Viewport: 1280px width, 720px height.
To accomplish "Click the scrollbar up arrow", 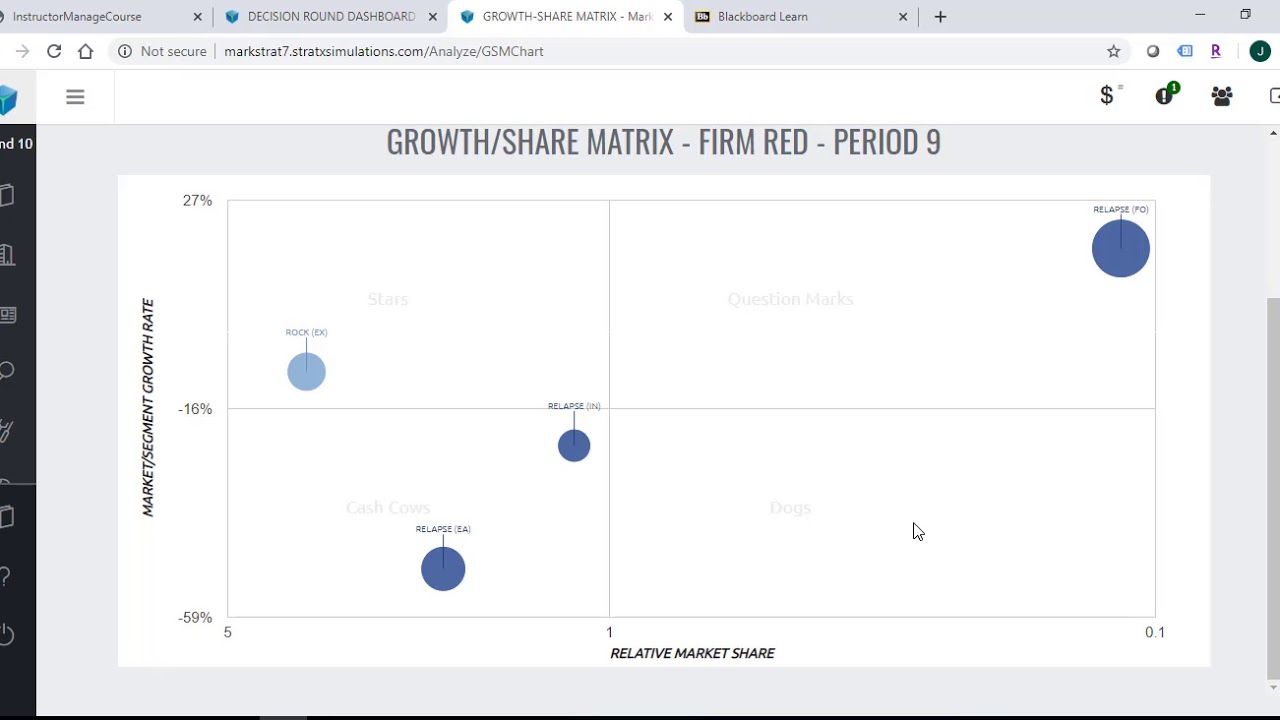I will (1273, 133).
